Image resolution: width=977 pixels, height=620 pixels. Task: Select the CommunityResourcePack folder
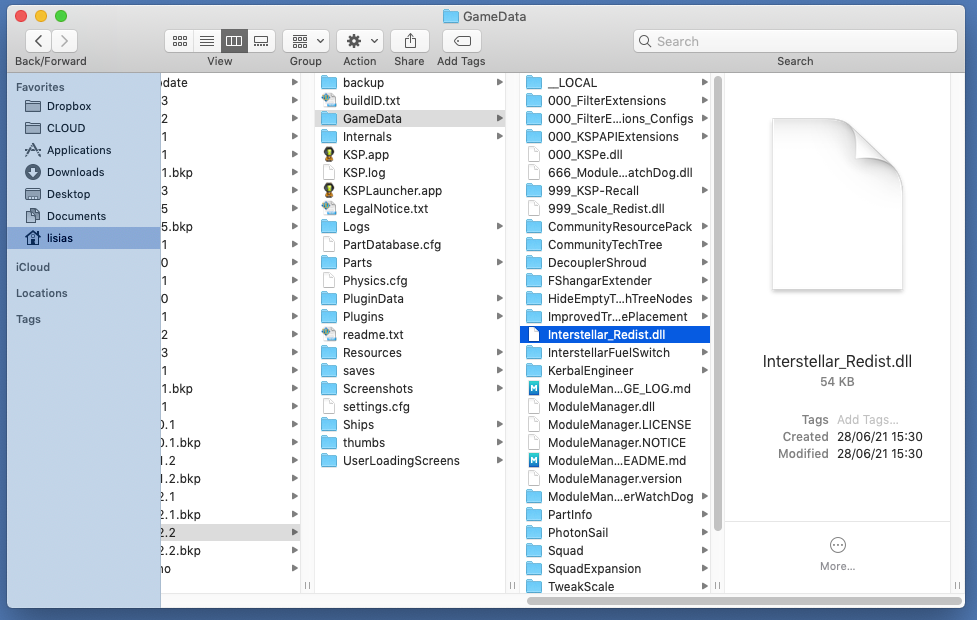[x=614, y=227]
